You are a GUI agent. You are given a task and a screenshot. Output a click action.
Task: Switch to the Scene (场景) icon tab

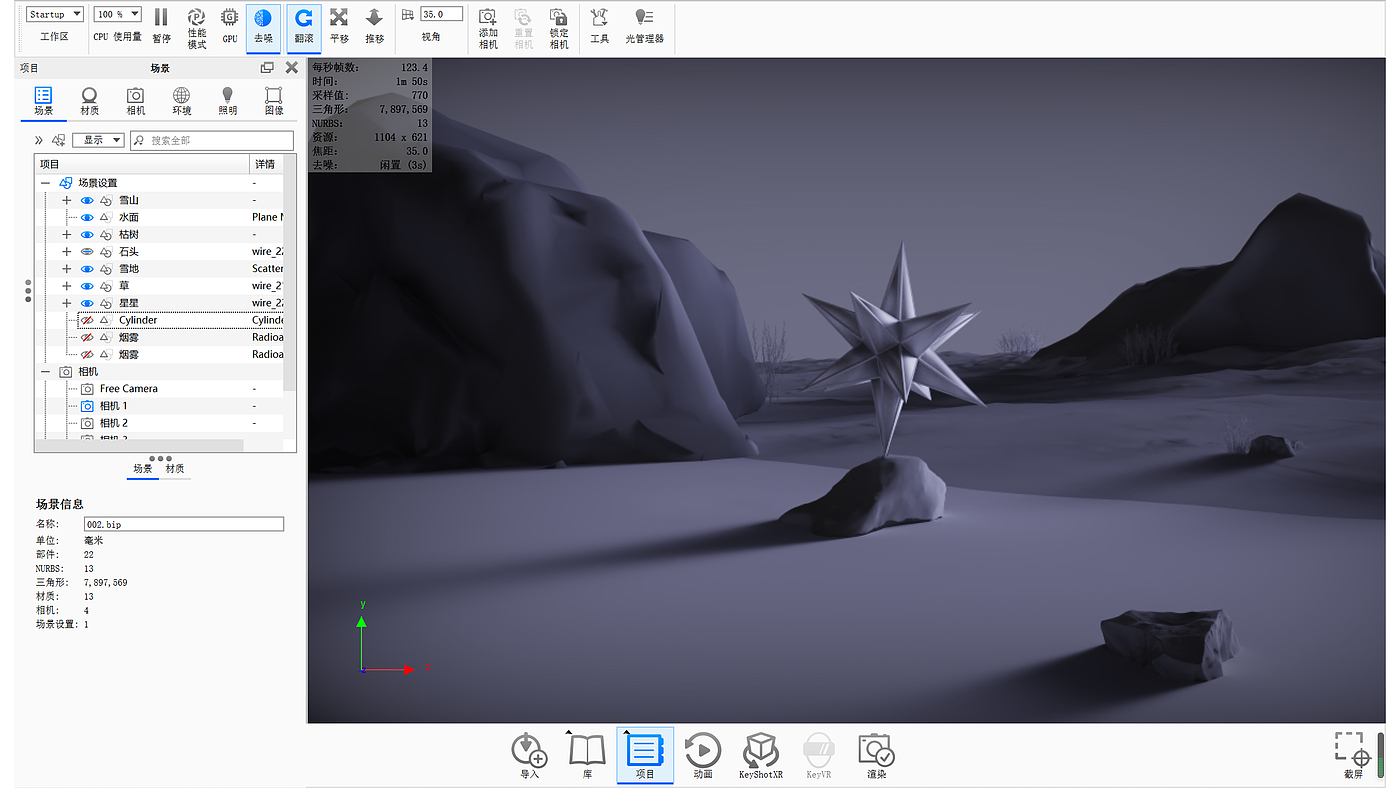[43, 101]
